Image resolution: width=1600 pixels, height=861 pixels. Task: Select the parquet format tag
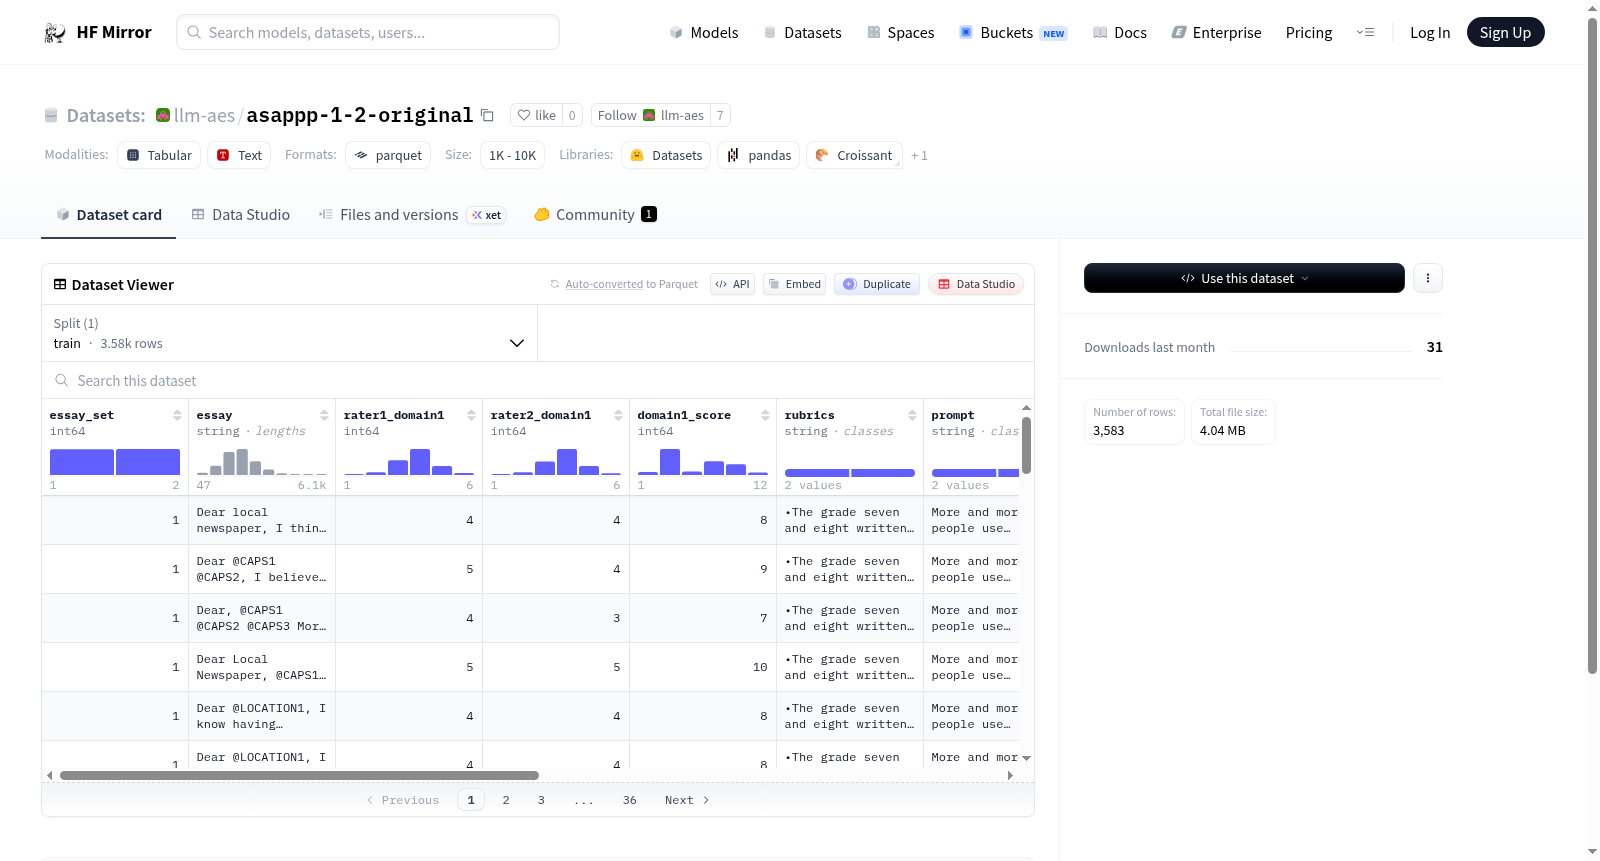(388, 155)
